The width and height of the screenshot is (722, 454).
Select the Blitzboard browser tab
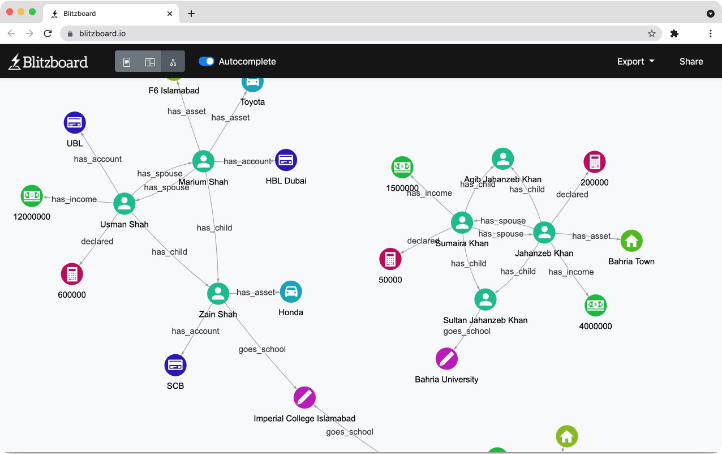(111, 13)
